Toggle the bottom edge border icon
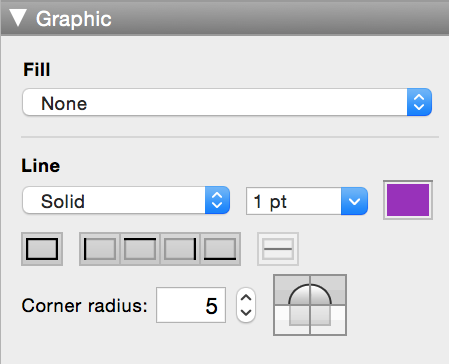Image resolution: width=449 pixels, height=364 pixels. click(x=220, y=249)
